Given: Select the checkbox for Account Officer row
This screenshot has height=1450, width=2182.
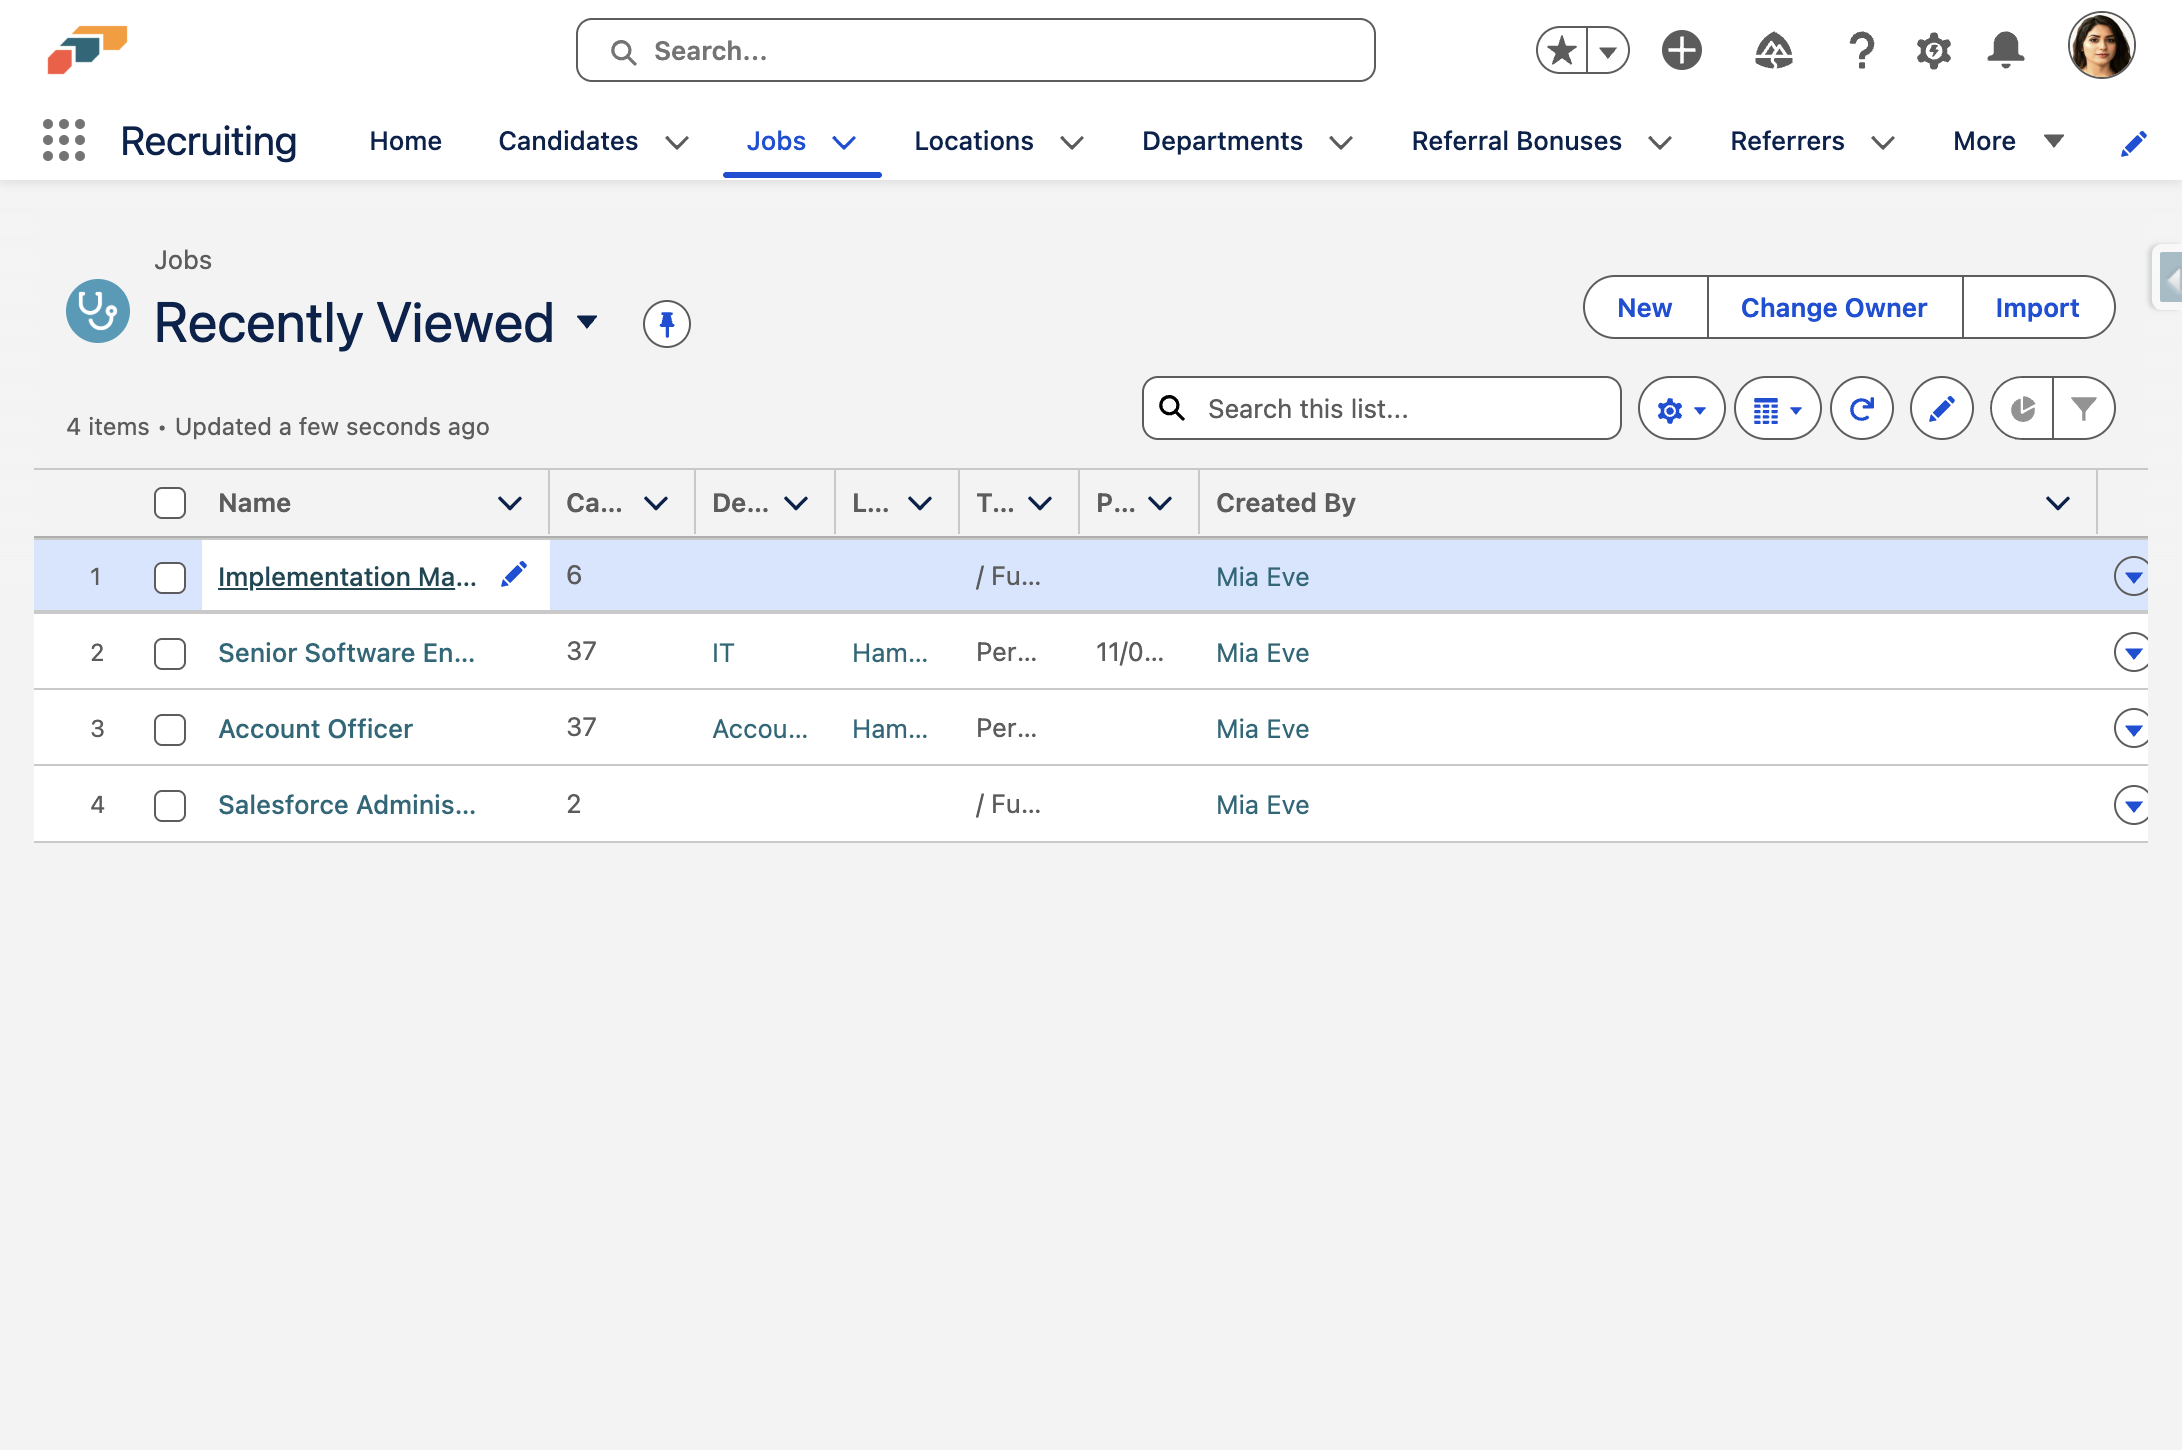Looking at the screenshot, I should point(170,729).
